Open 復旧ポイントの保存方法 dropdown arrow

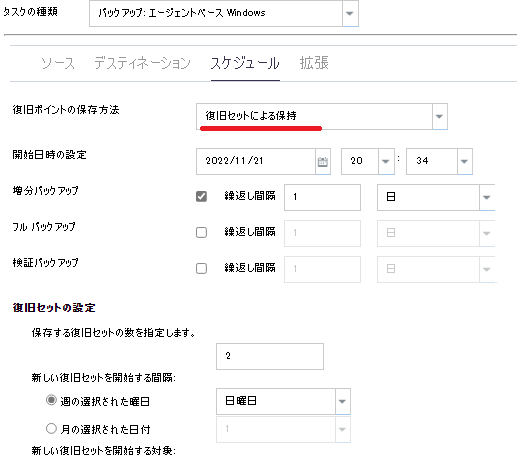[439, 116]
